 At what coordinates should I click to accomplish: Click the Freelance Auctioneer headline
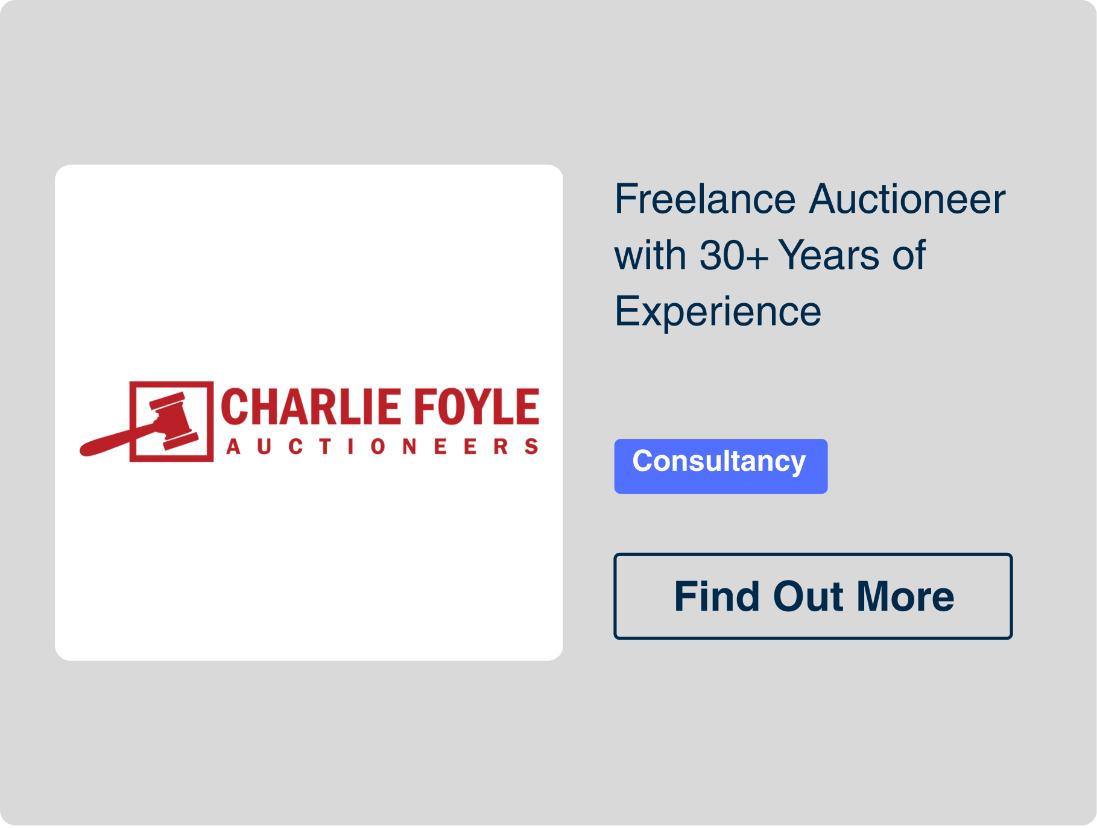pyautogui.click(x=809, y=200)
